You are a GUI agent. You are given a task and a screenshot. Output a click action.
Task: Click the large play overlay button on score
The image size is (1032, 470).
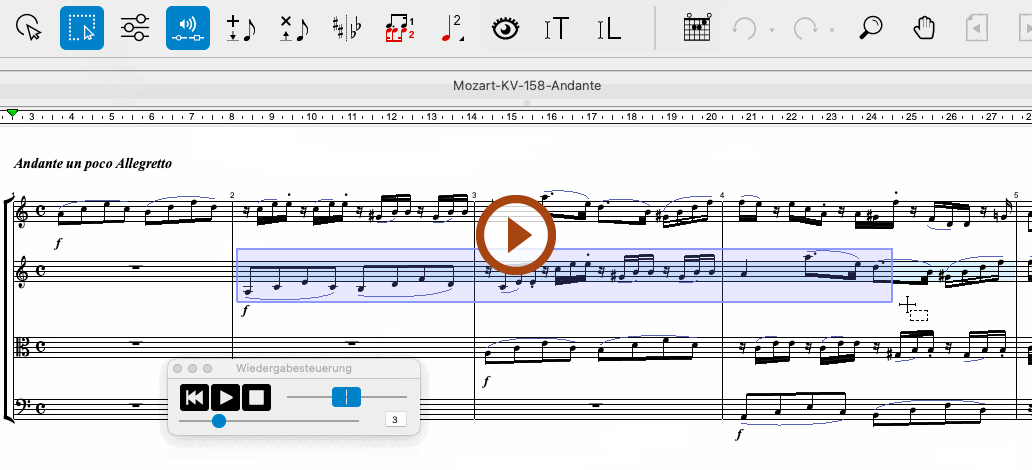pos(516,236)
